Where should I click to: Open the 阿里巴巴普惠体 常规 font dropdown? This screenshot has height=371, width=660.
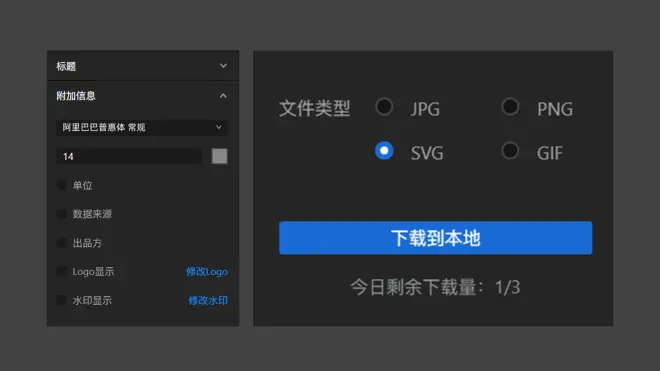142,127
